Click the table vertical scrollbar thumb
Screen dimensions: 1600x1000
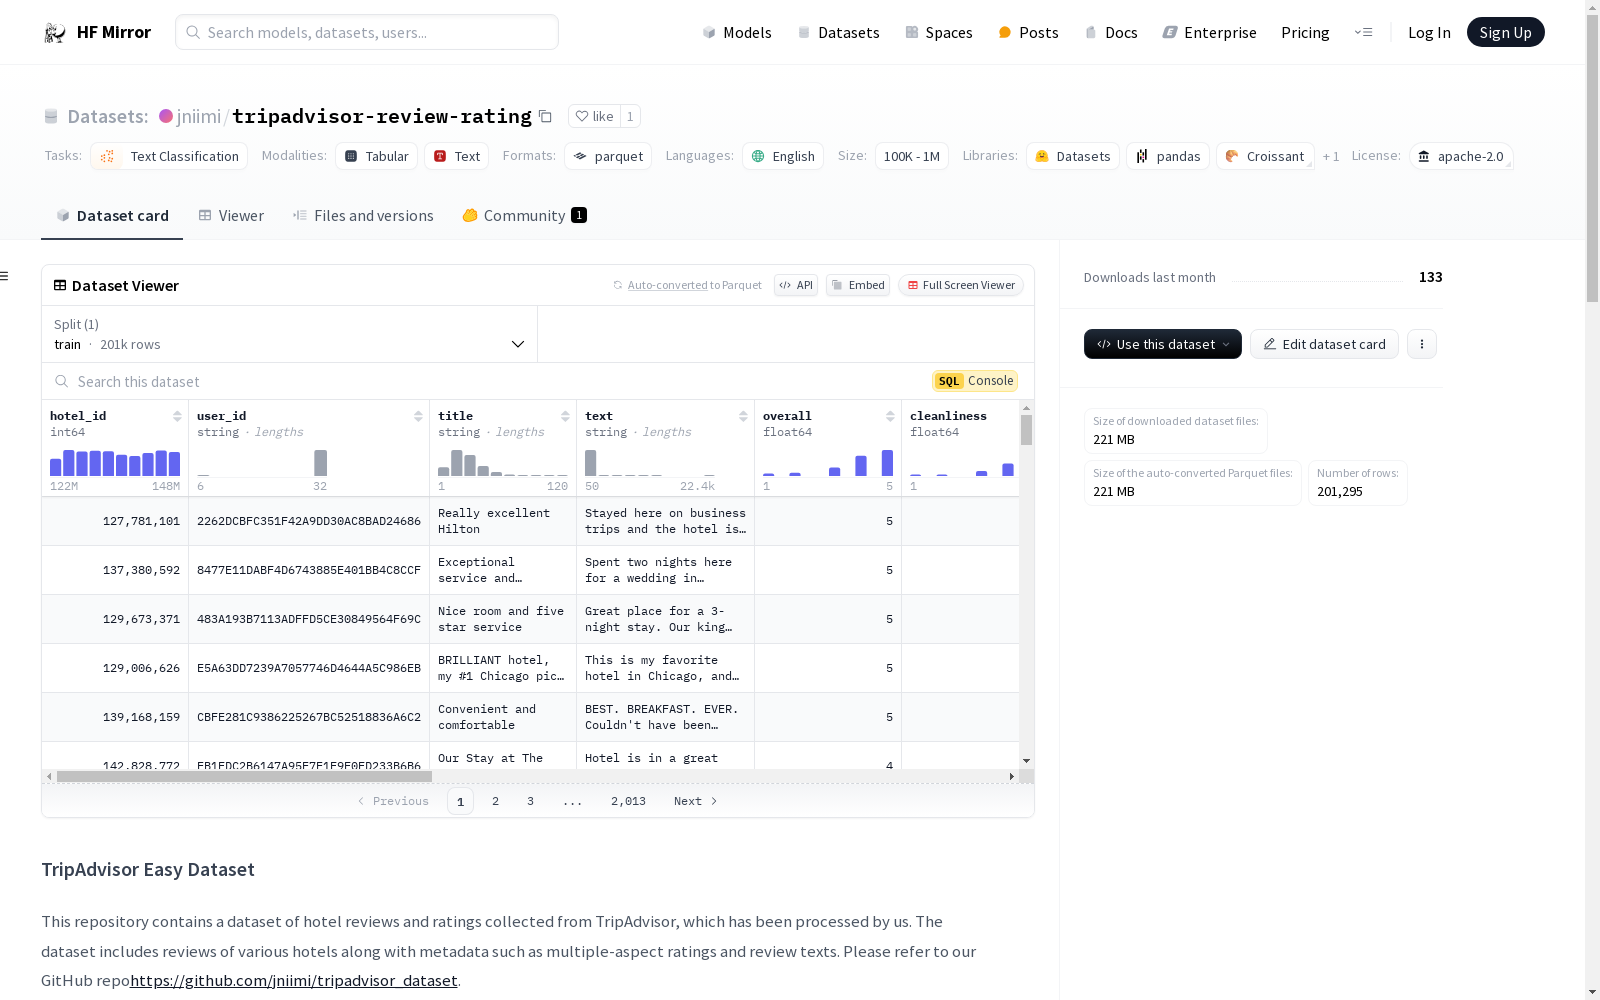1026,430
